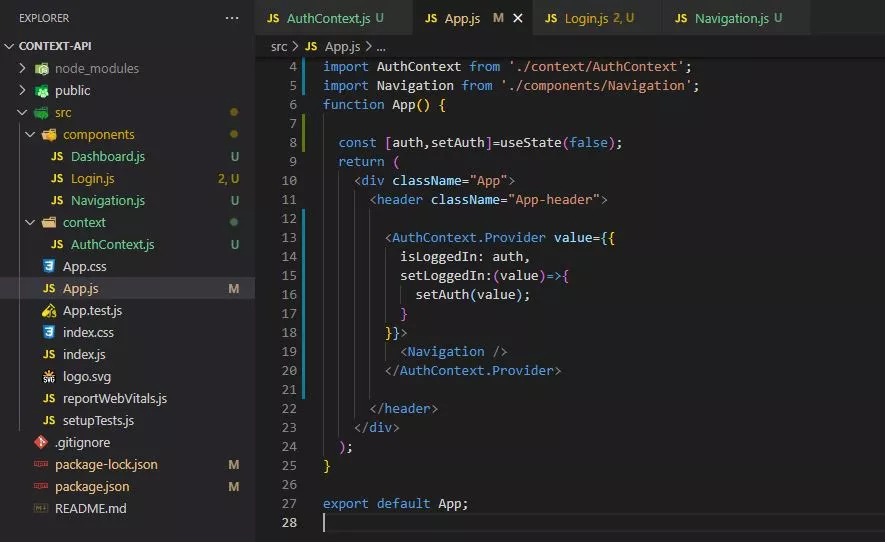Click the JS icon in the breadcrumb
The height and width of the screenshot is (542, 885).
(311, 46)
